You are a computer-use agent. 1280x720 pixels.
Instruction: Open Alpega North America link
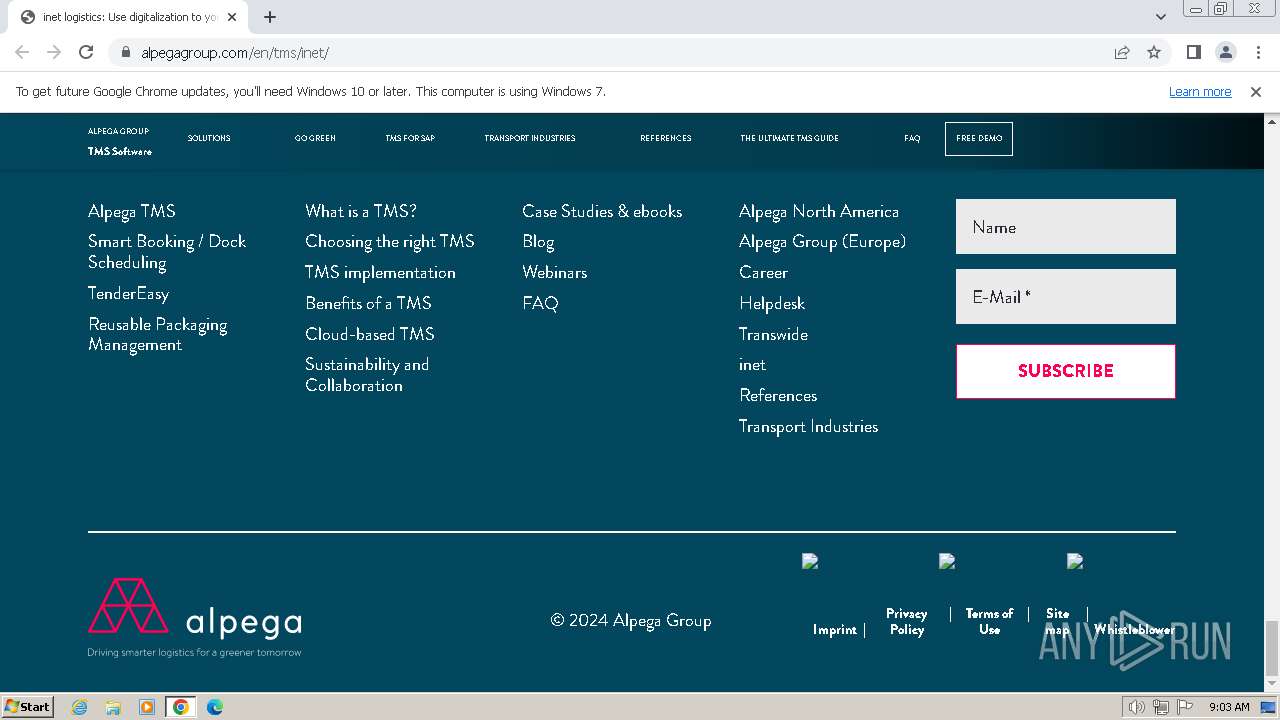coord(819,211)
